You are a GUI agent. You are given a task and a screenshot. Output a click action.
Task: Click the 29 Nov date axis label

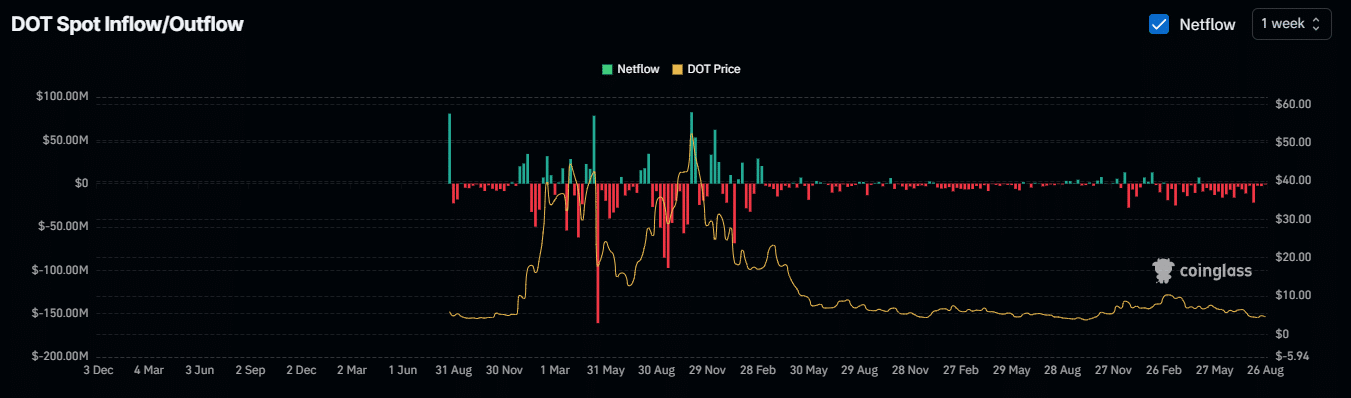[708, 370]
